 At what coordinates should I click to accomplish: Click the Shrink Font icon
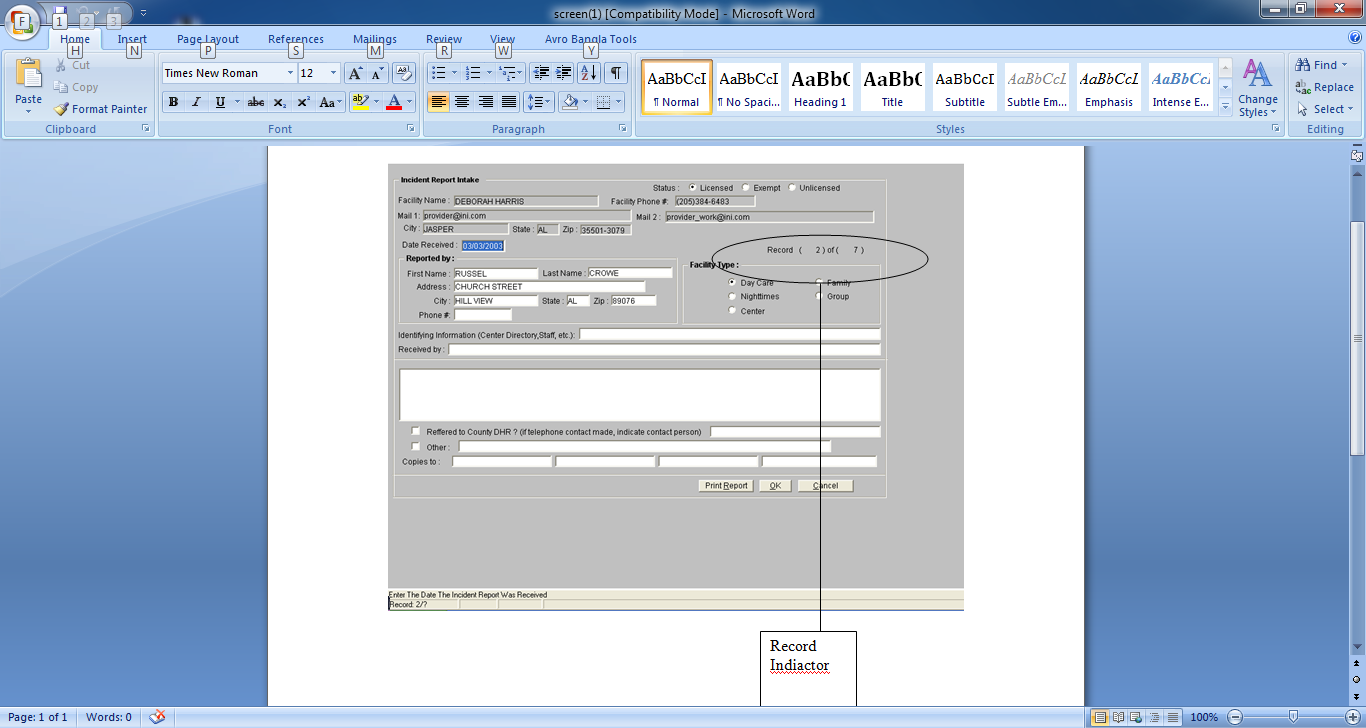click(x=377, y=73)
